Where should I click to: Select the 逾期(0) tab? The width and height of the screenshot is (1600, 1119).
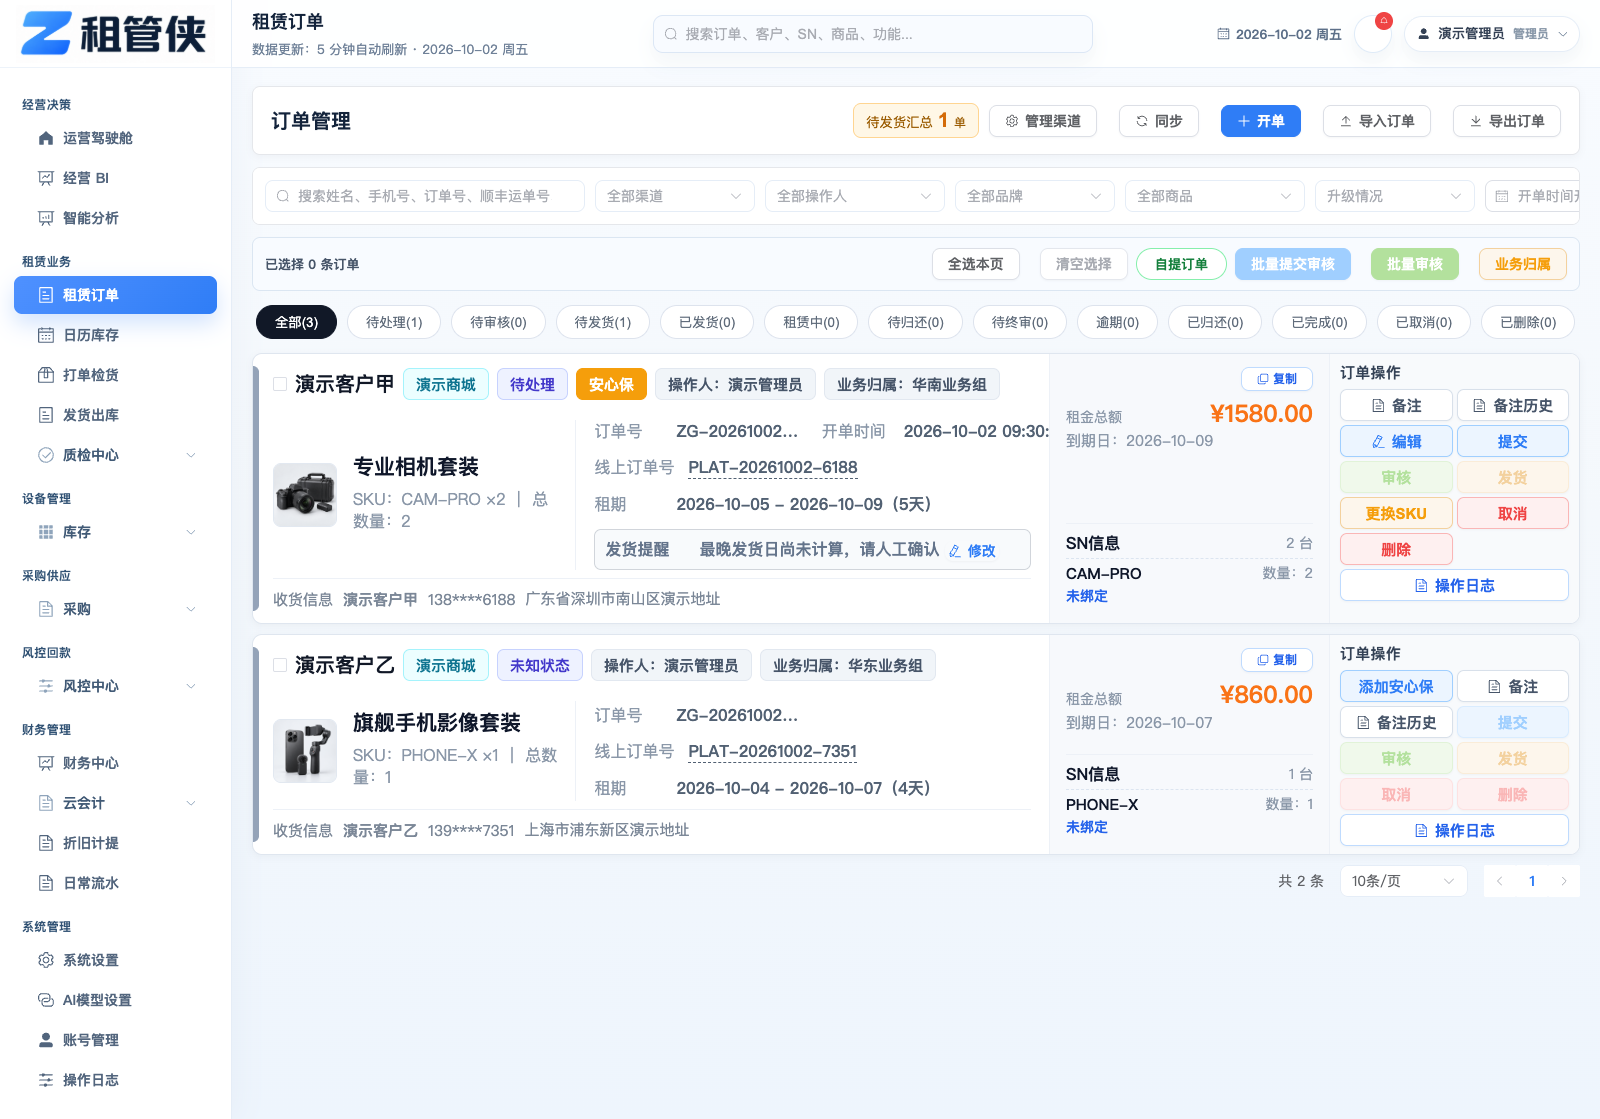(1117, 322)
